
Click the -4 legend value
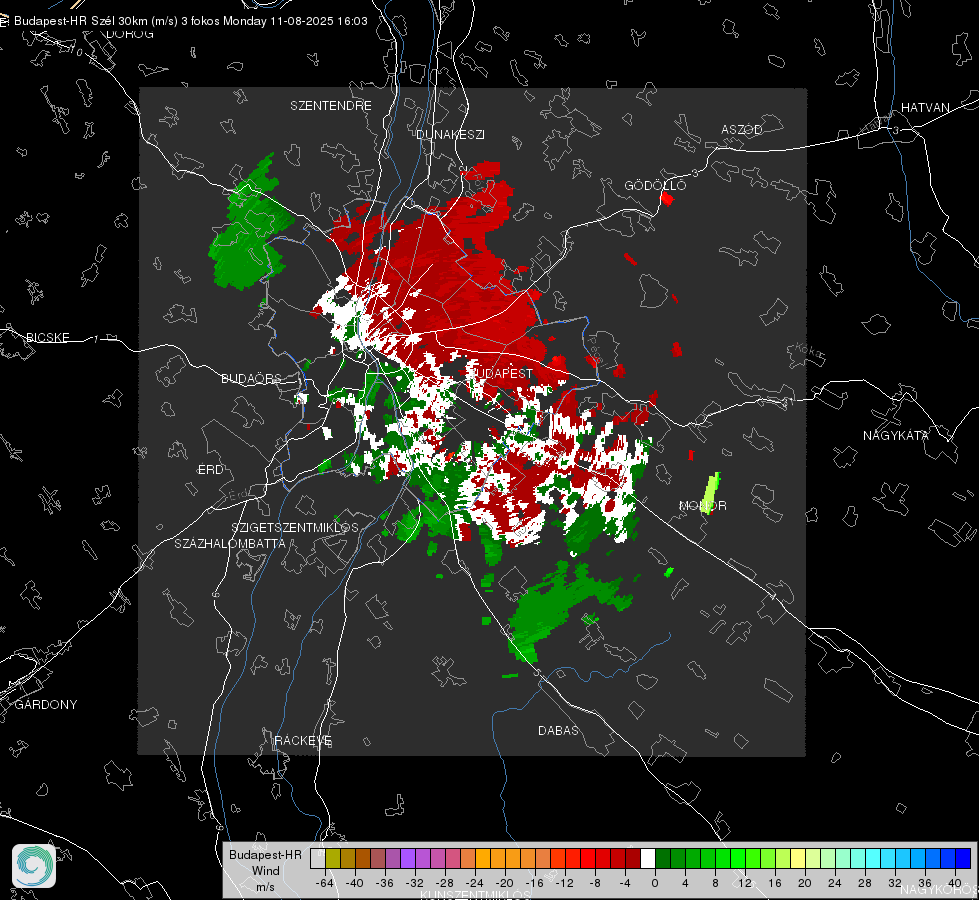pyautogui.click(x=625, y=883)
